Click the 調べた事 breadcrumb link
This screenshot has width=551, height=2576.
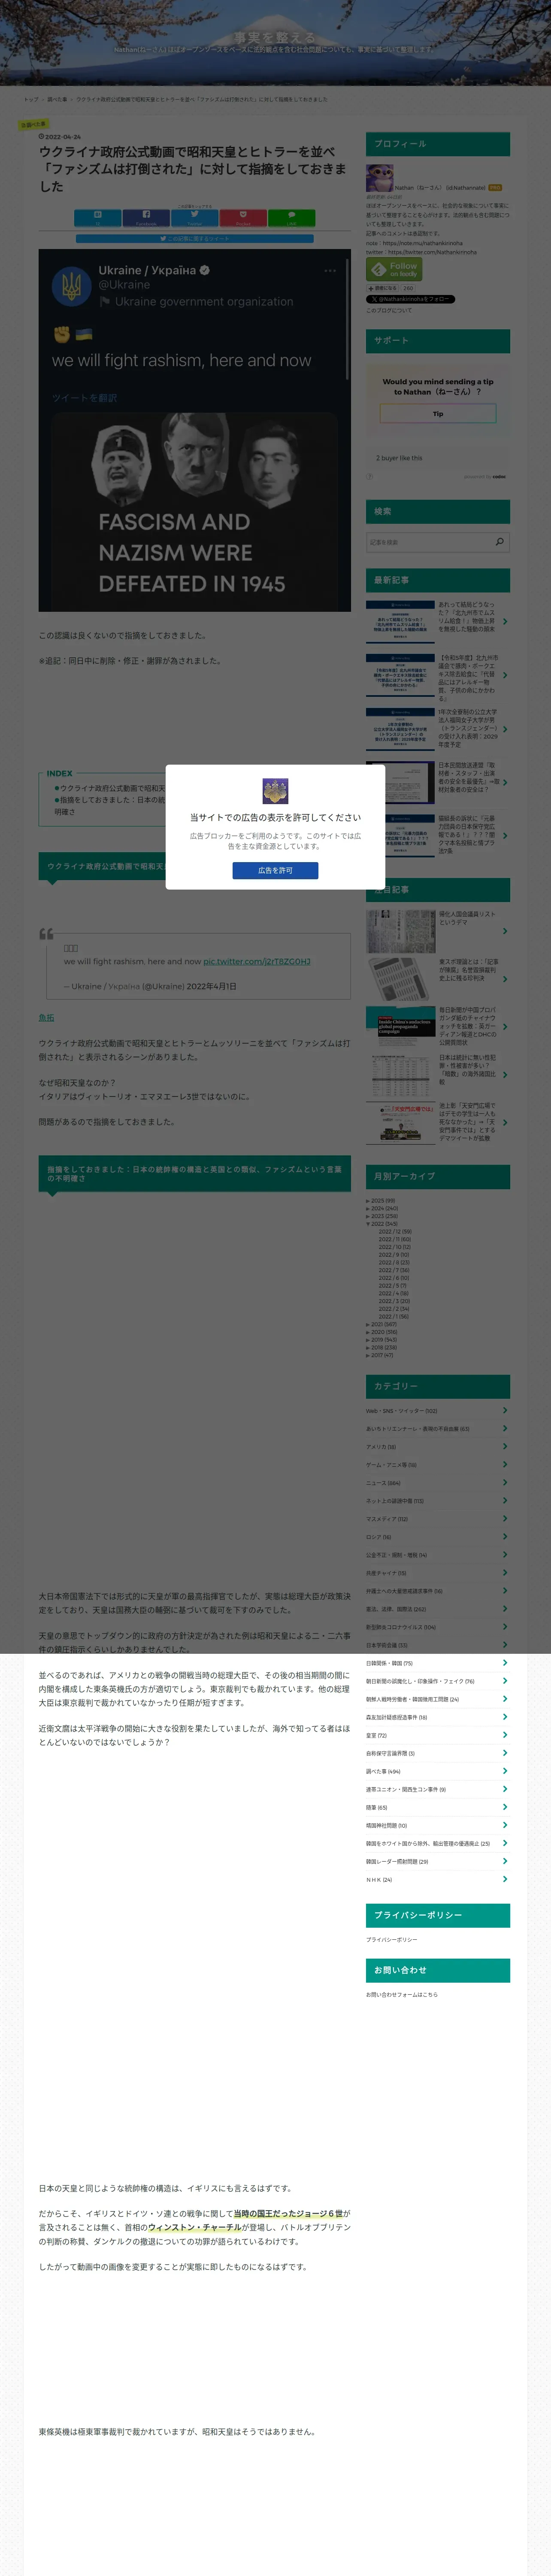click(x=58, y=99)
